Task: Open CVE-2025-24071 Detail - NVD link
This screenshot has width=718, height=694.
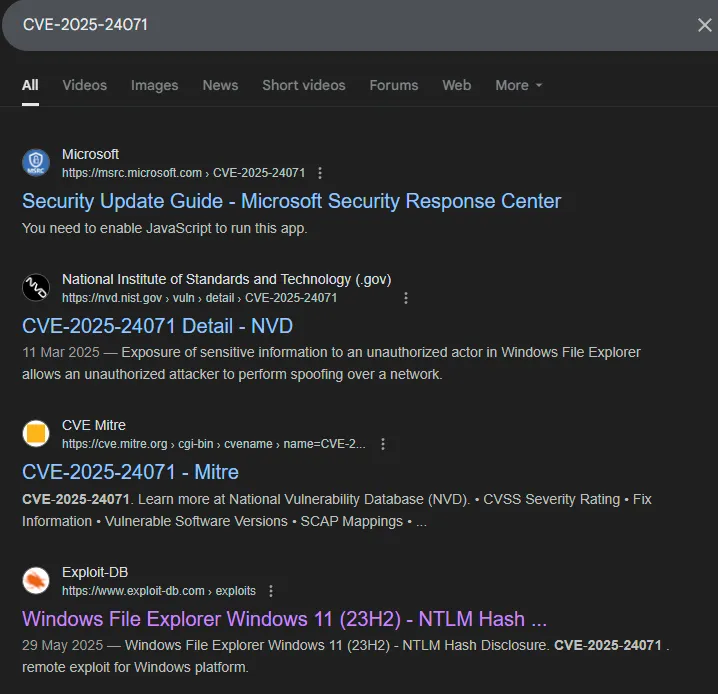Action: click(x=157, y=326)
